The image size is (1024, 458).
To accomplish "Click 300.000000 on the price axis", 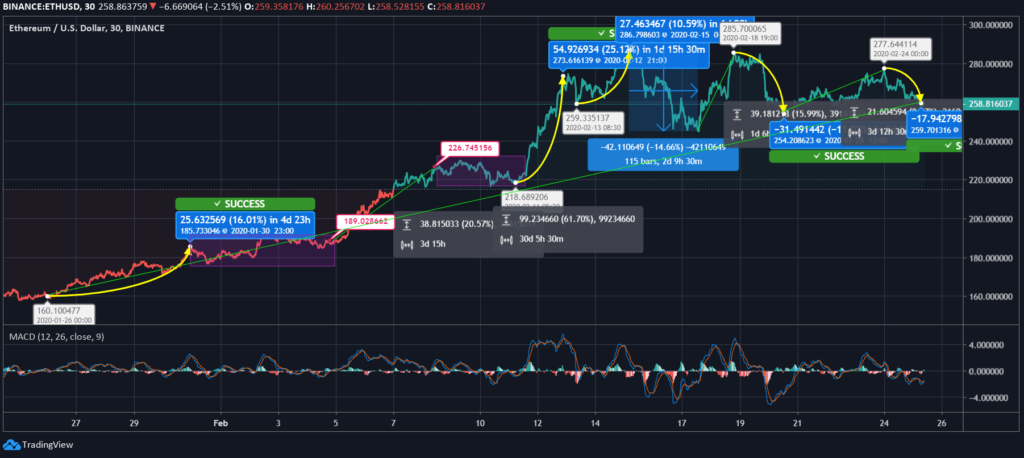I will pos(991,25).
